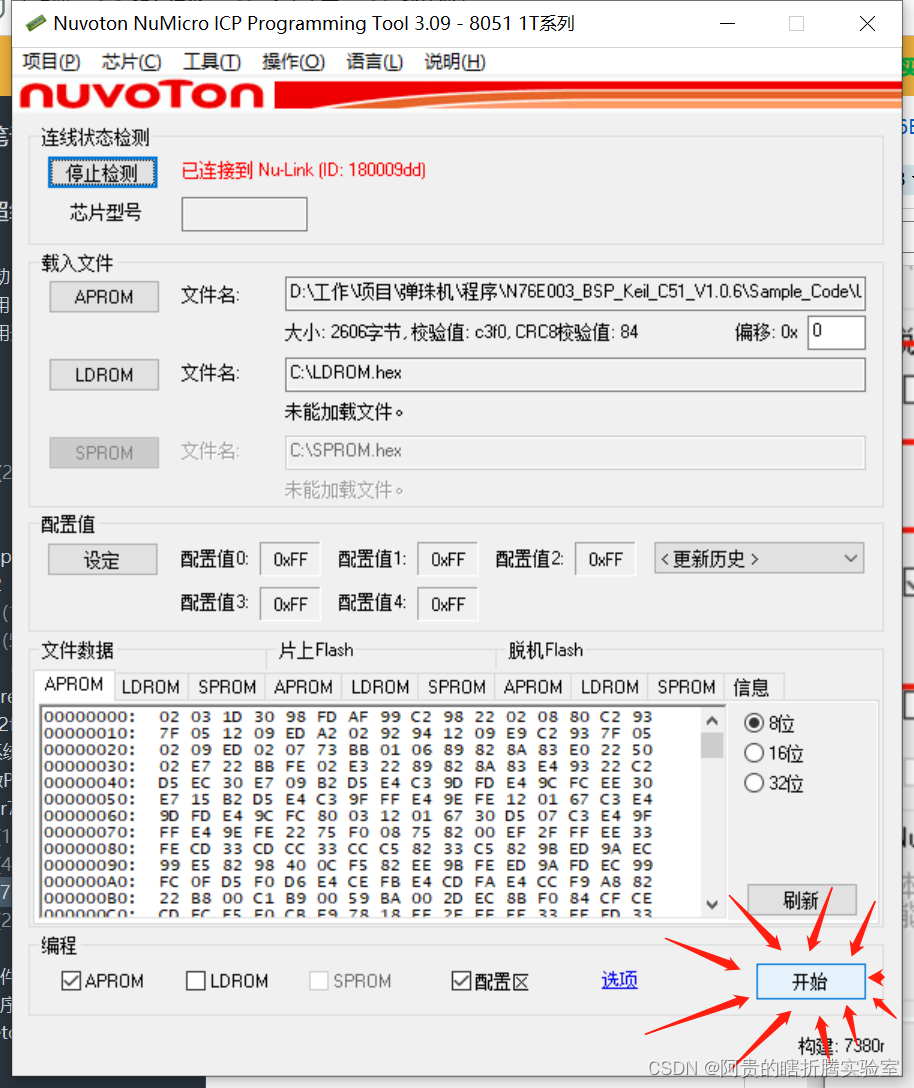Click the 开始 programming button
The width and height of the screenshot is (914, 1088).
(x=810, y=981)
